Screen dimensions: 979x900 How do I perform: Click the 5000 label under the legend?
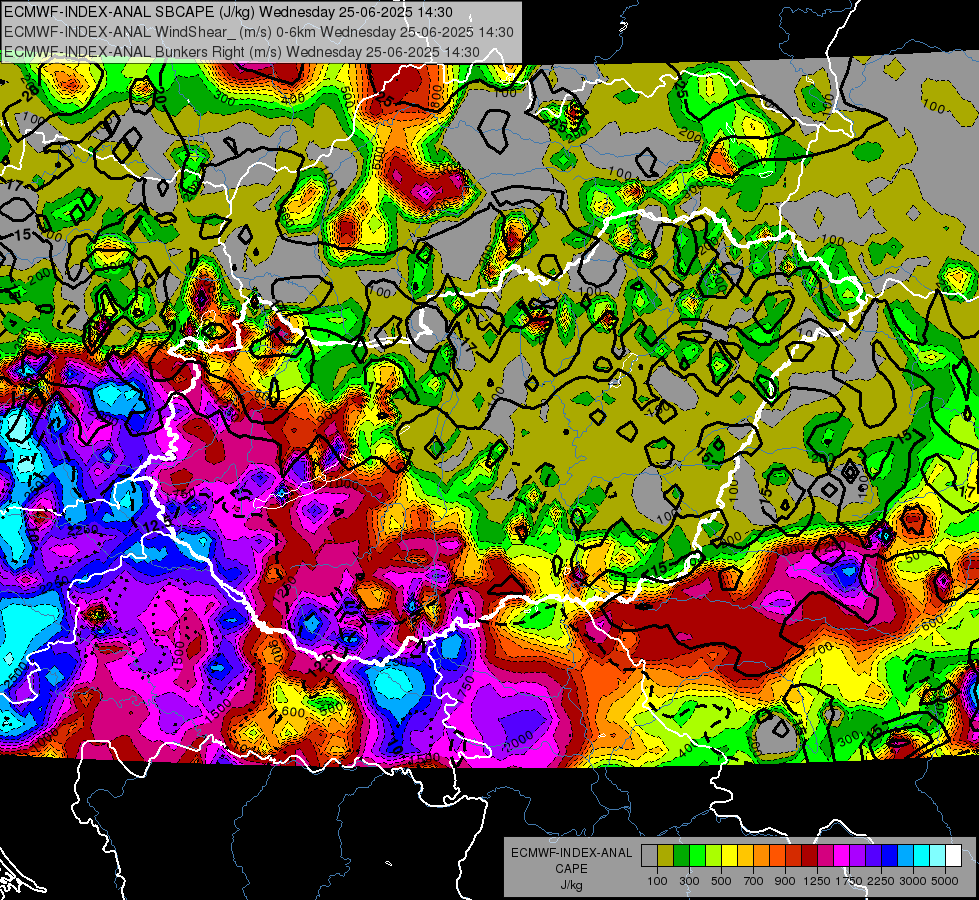click(x=945, y=881)
